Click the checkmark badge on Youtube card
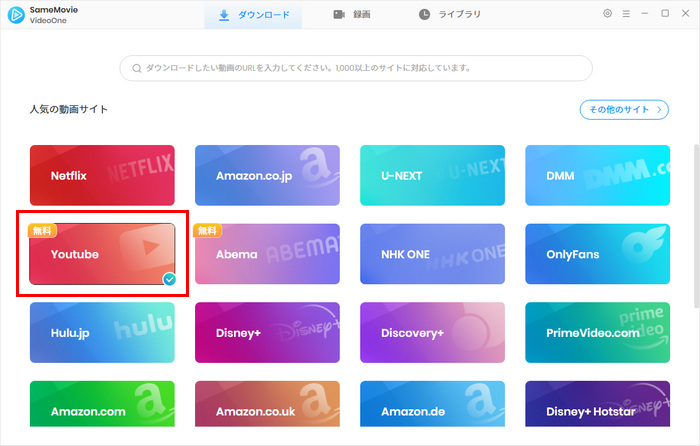Viewport: 700px width, 446px height. tap(169, 279)
